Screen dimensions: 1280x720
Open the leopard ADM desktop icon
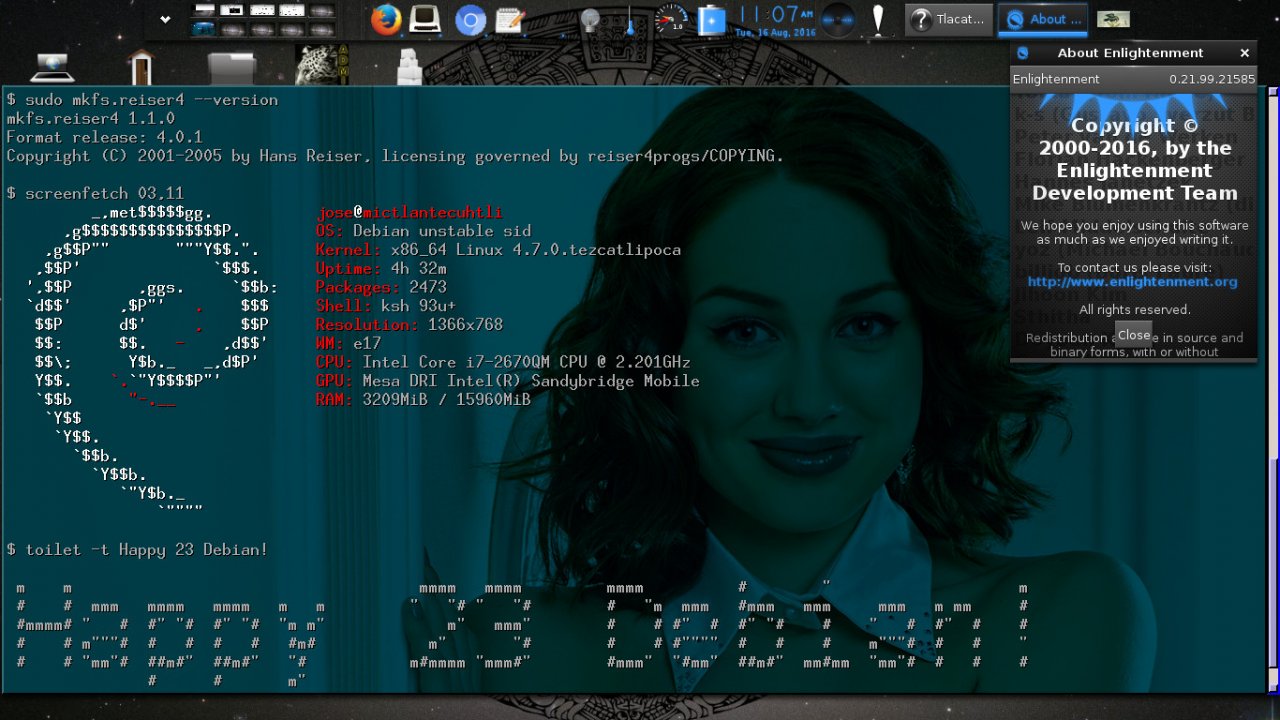click(x=322, y=65)
